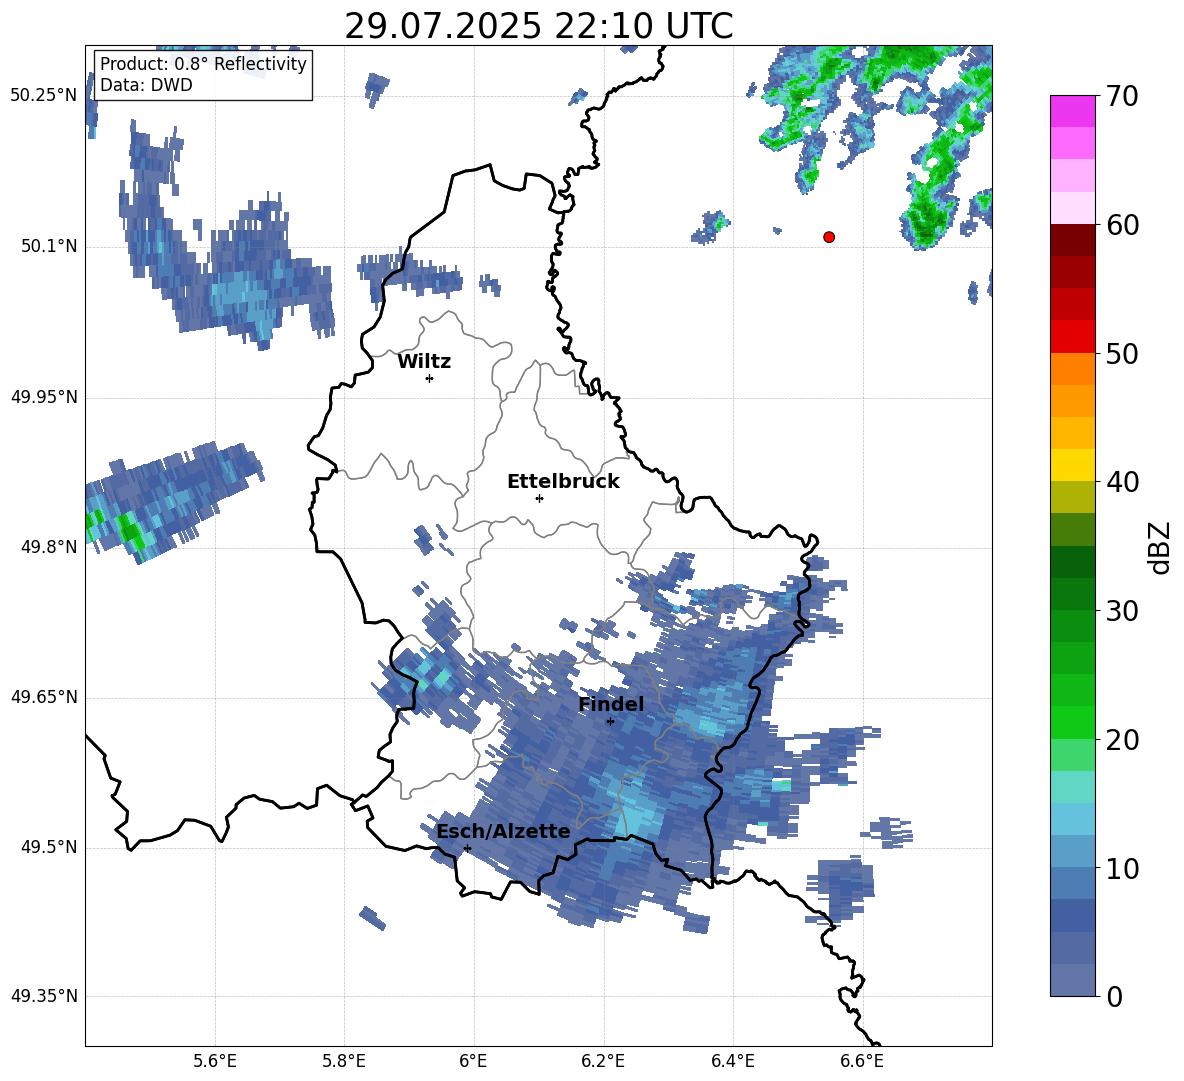Select the Wiltz station cross marker
Image resolution: width=1184 pixels, height=1081 pixels.
pyautogui.click(x=429, y=378)
